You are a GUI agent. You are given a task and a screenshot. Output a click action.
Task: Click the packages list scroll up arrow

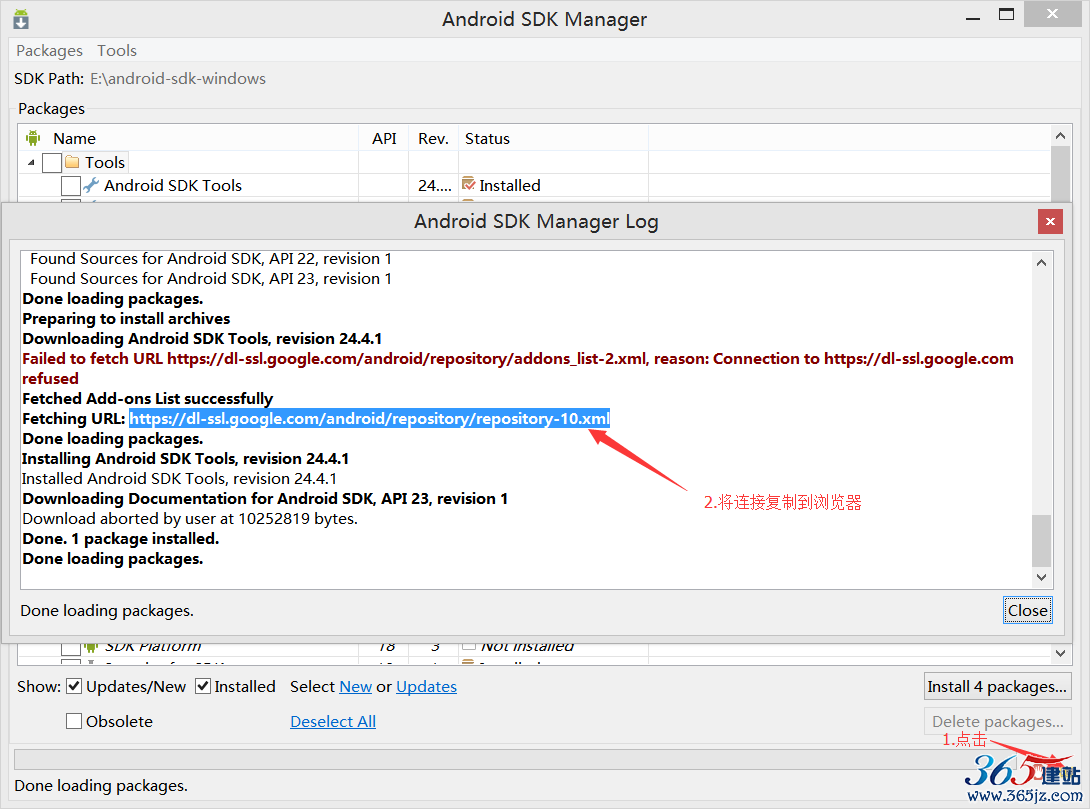[1060, 136]
